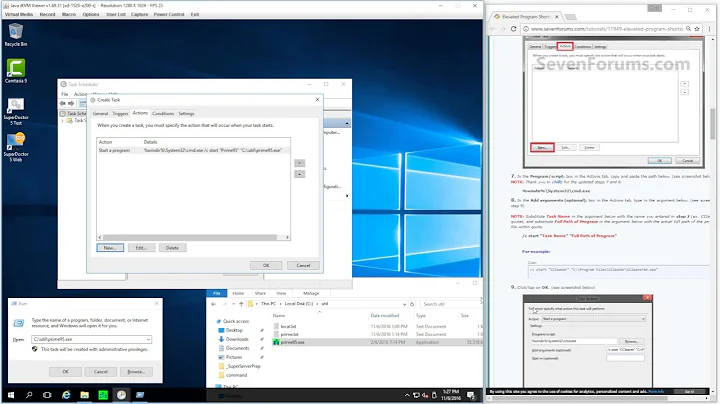Click the Edit... button in Create Task

(x=141, y=248)
